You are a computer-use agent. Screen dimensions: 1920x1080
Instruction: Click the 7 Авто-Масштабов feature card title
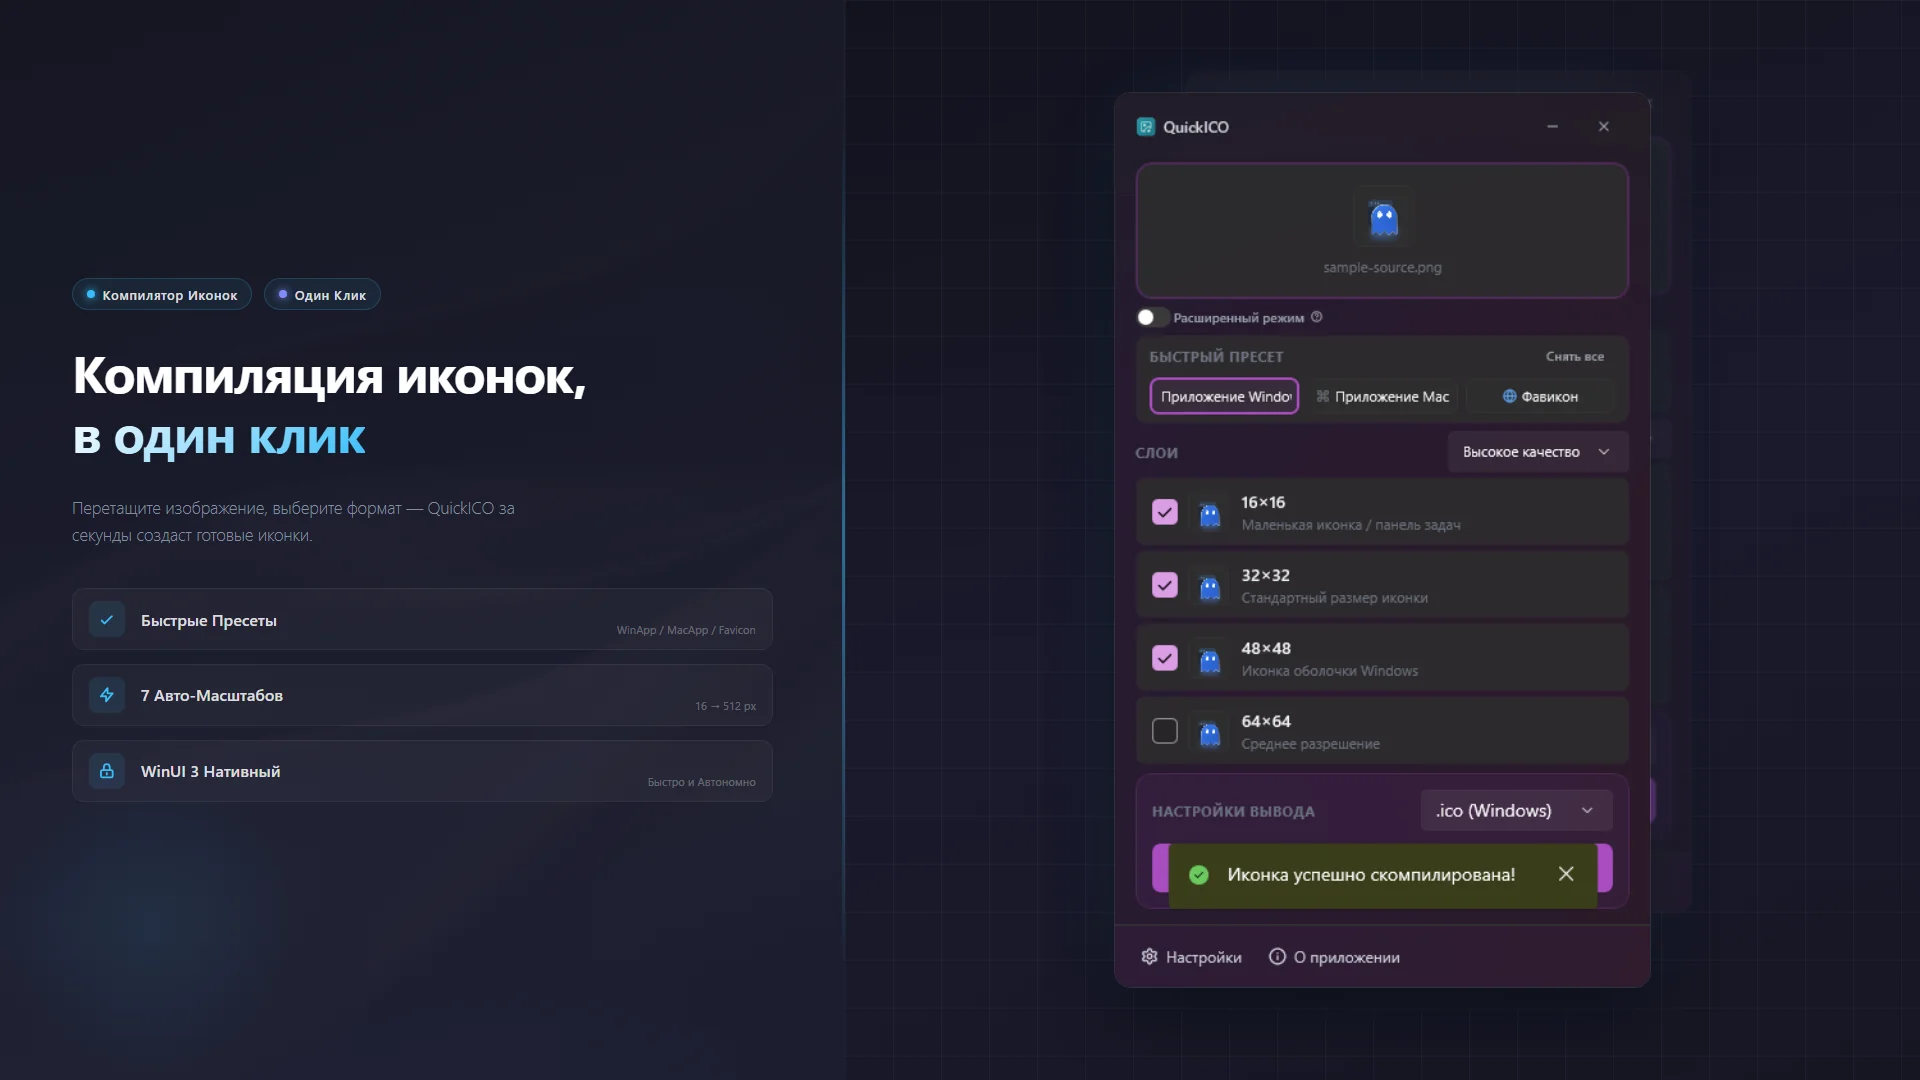212,696
